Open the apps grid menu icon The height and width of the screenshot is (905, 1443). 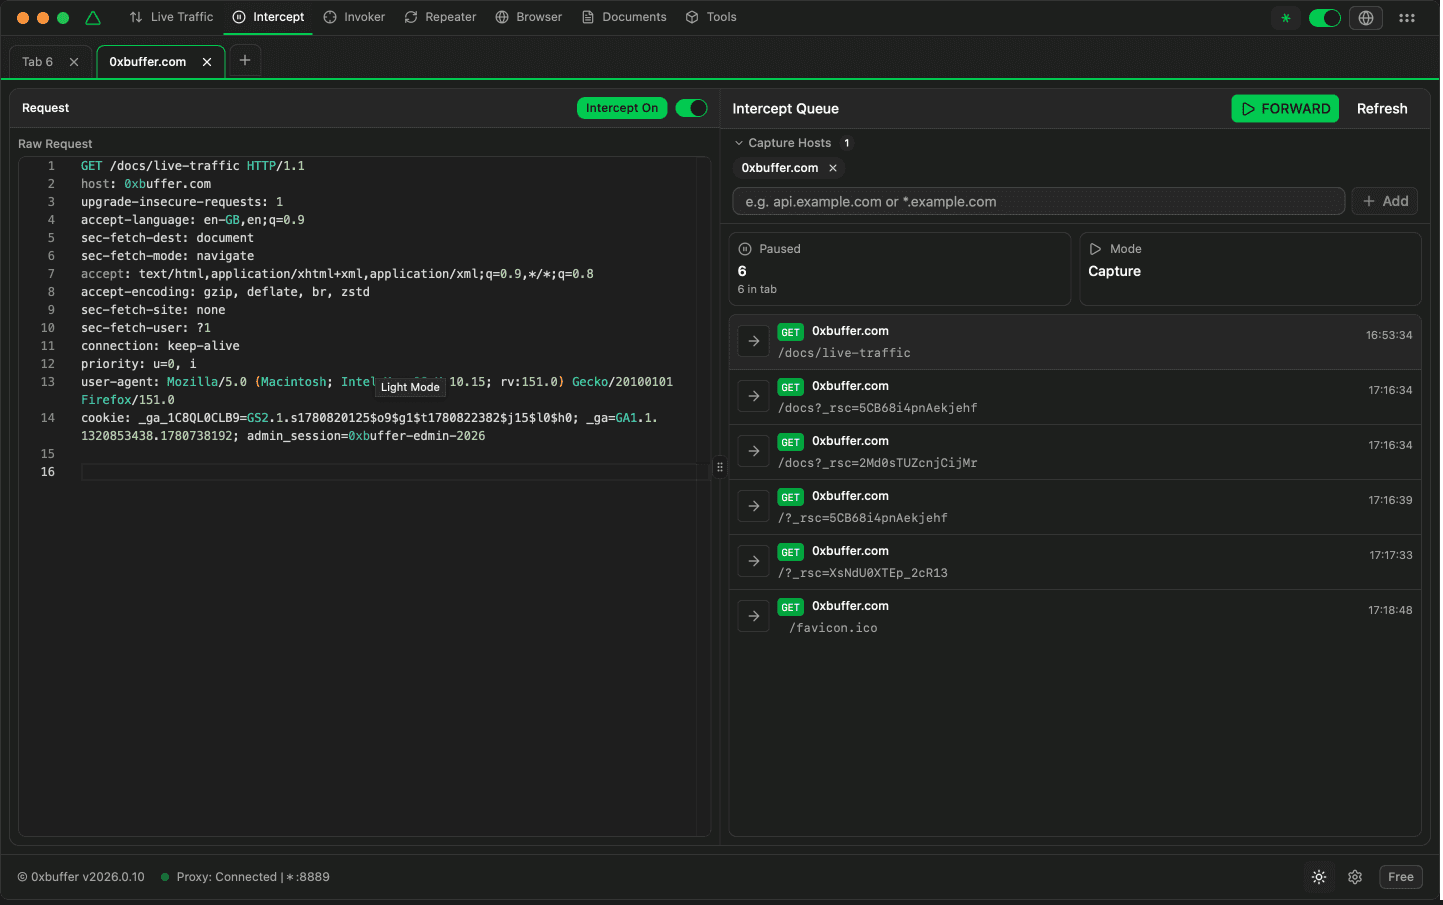coord(1407,18)
